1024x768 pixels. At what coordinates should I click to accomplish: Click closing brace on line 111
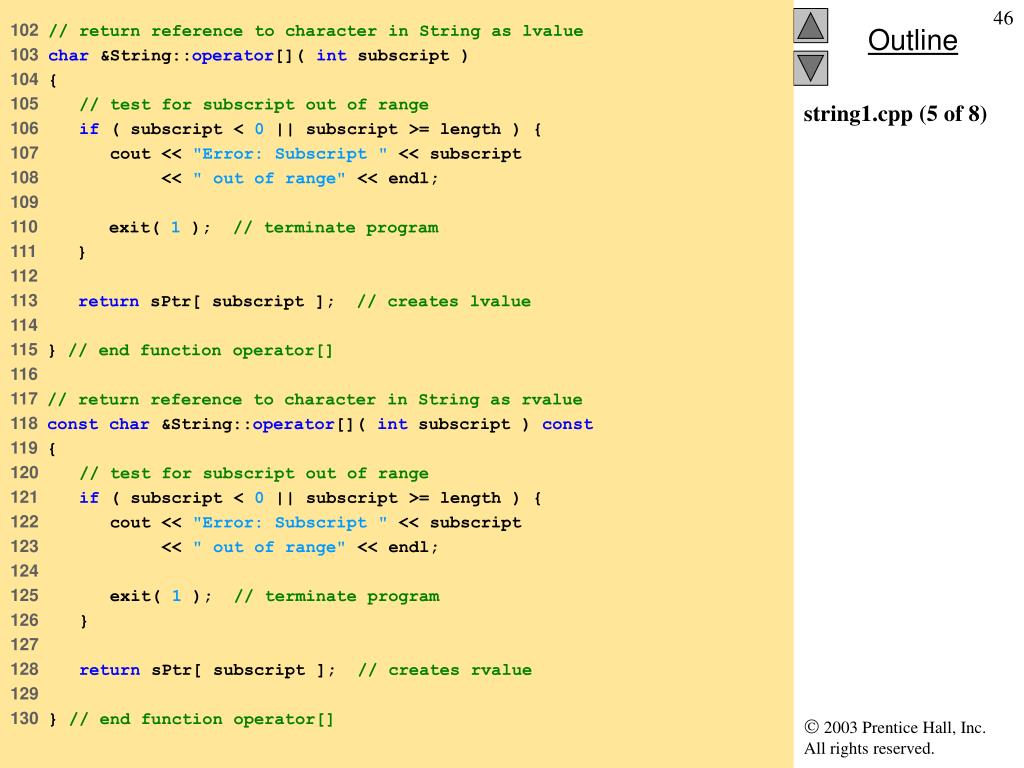coord(82,252)
